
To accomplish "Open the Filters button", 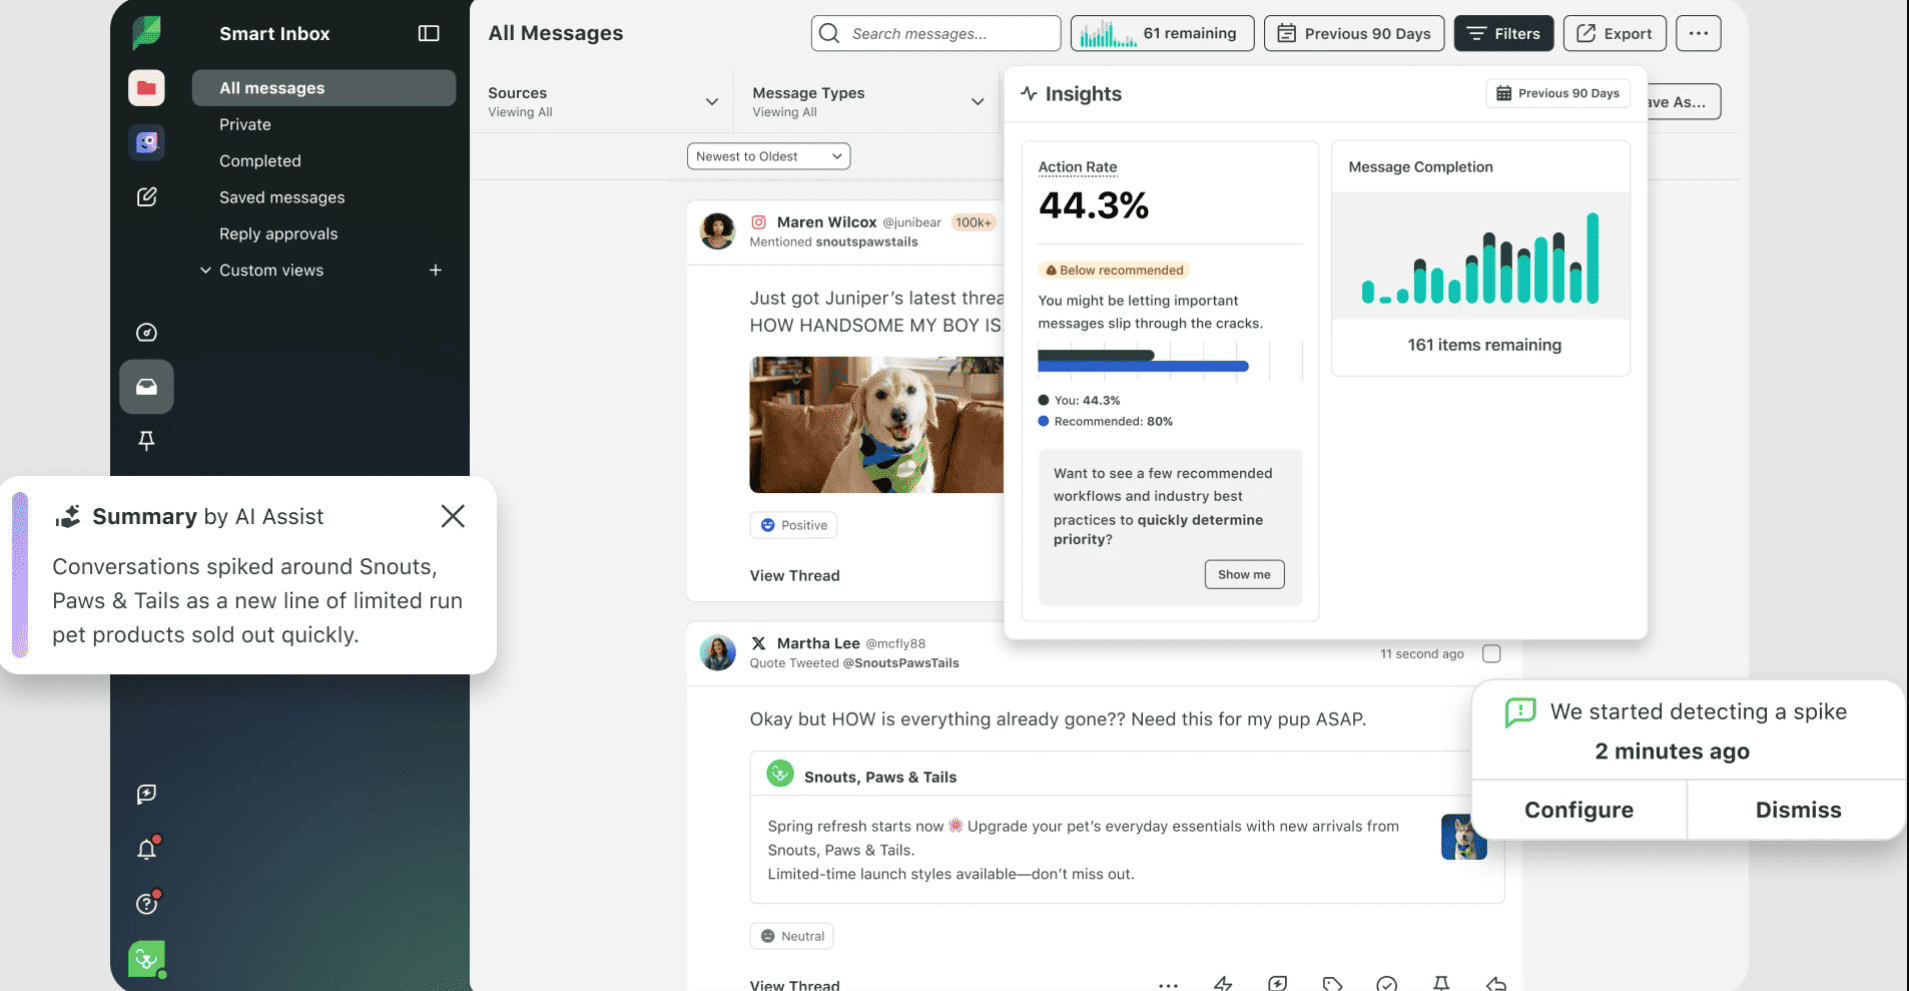I will (x=1504, y=33).
